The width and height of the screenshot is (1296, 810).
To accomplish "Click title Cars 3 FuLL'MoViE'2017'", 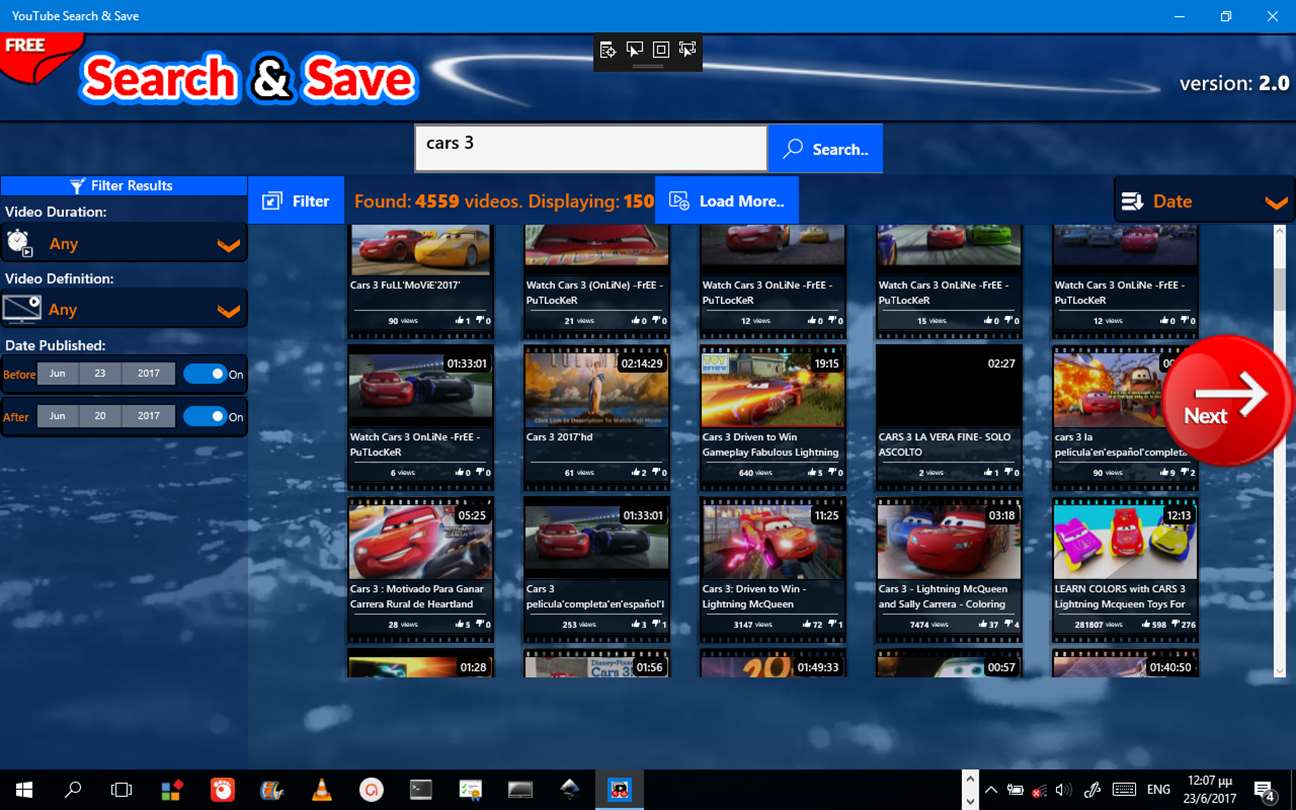I will coord(405,285).
